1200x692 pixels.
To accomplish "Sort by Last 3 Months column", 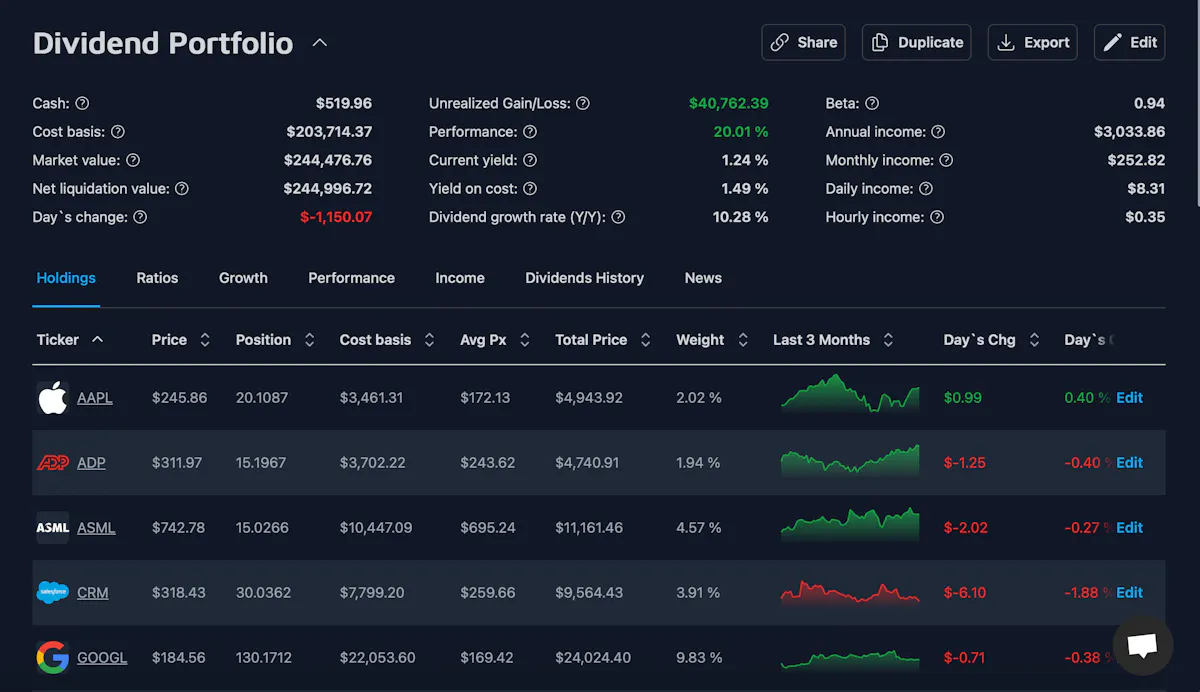I will (833, 340).
